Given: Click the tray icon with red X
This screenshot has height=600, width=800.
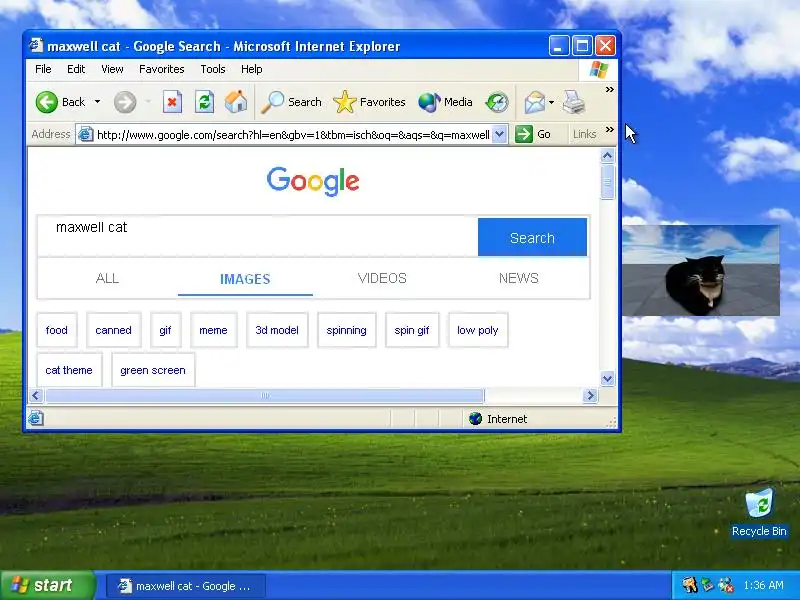Looking at the screenshot, I should point(726,585).
